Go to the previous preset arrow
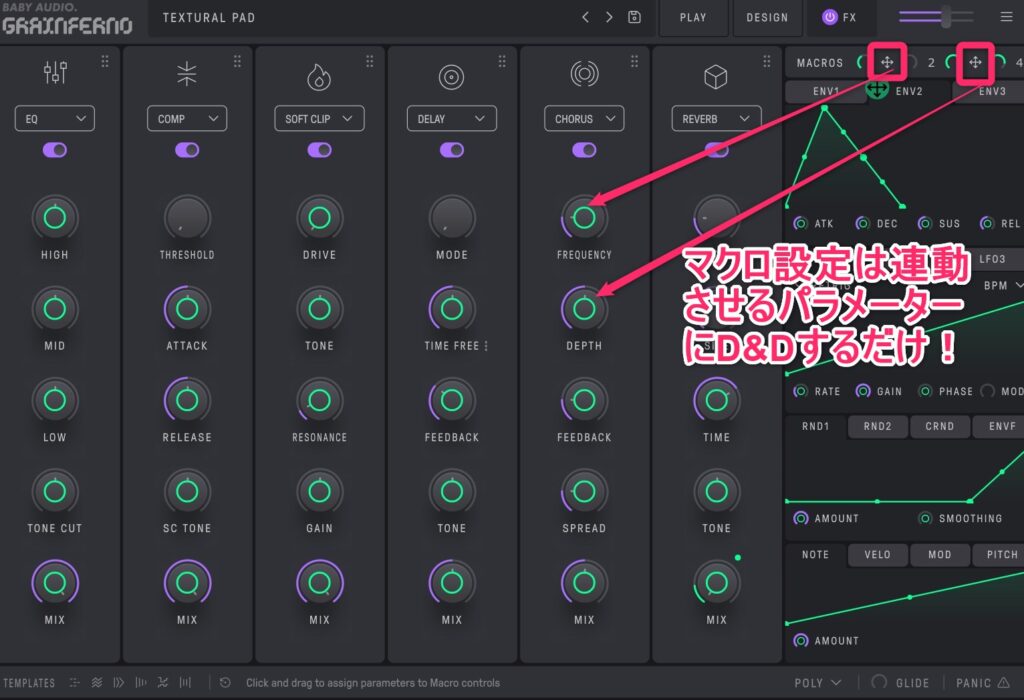Screen dimensions: 1024x700 586,17
